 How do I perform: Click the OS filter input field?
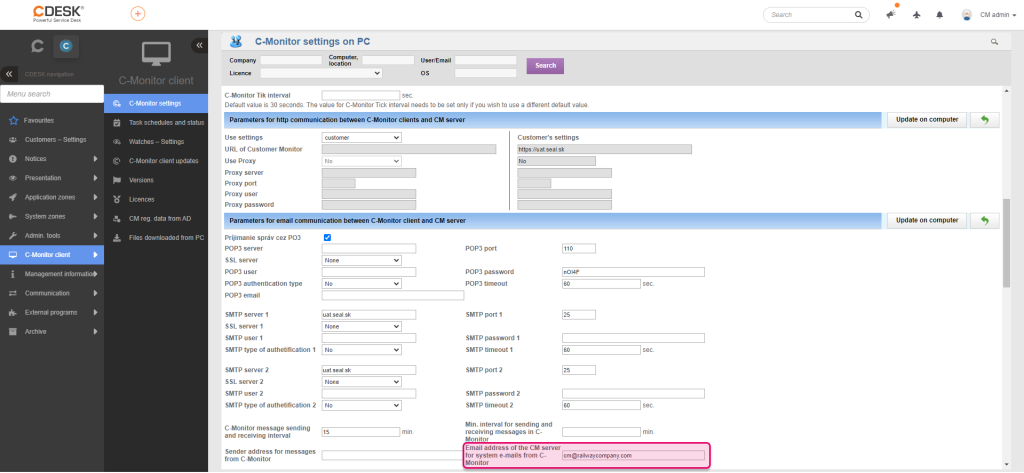click(485, 73)
